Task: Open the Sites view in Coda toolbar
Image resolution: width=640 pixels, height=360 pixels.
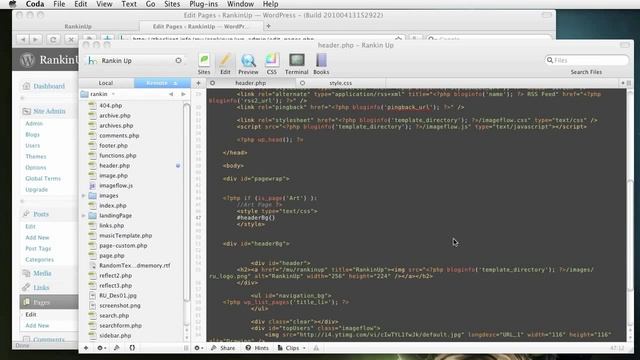Action: 204,64
